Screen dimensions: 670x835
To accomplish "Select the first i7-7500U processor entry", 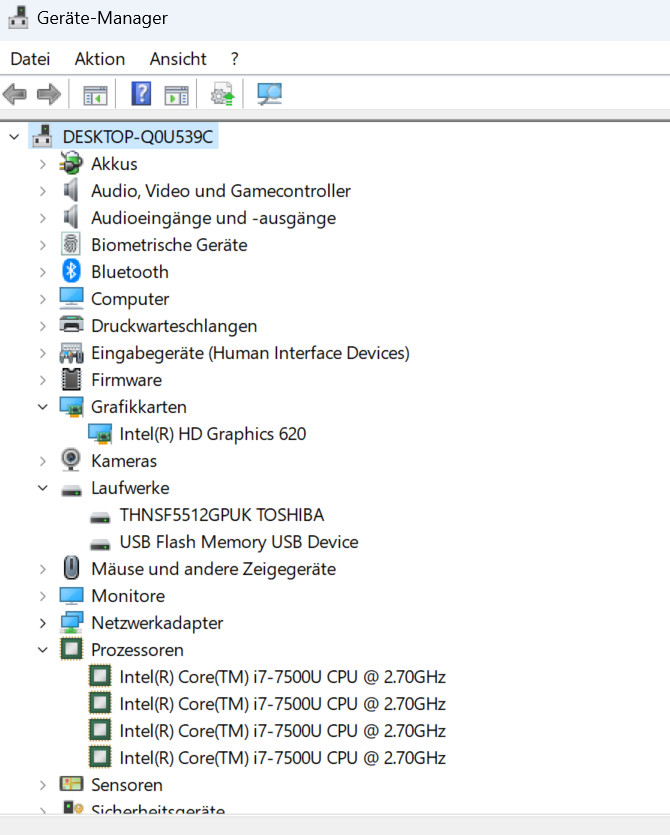I will point(282,677).
